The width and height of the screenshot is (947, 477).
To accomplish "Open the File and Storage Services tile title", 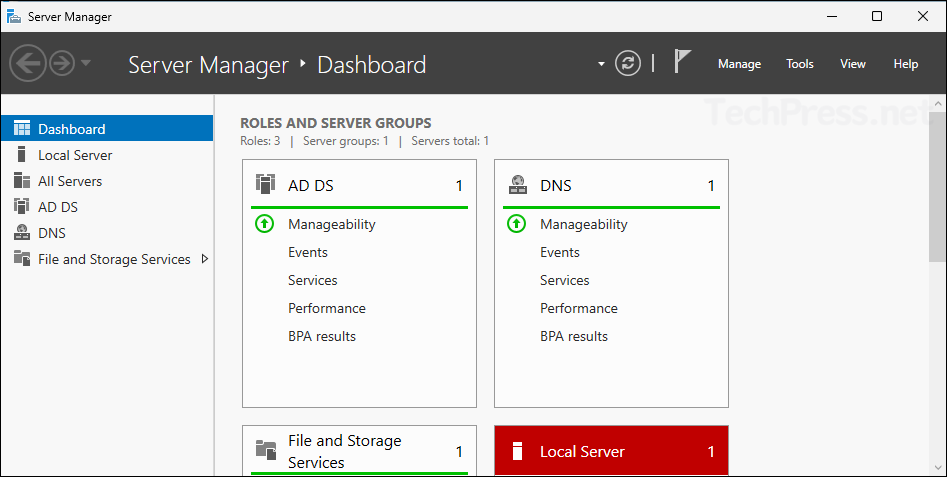I will pyautogui.click(x=344, y=452).
